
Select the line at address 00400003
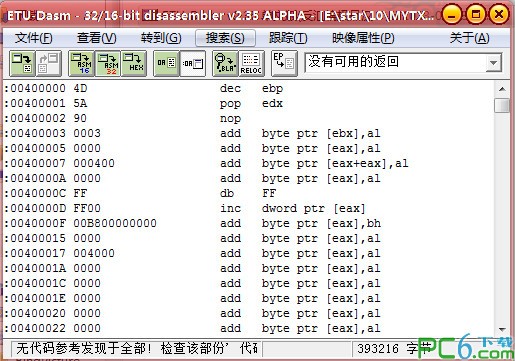(248, 133)
